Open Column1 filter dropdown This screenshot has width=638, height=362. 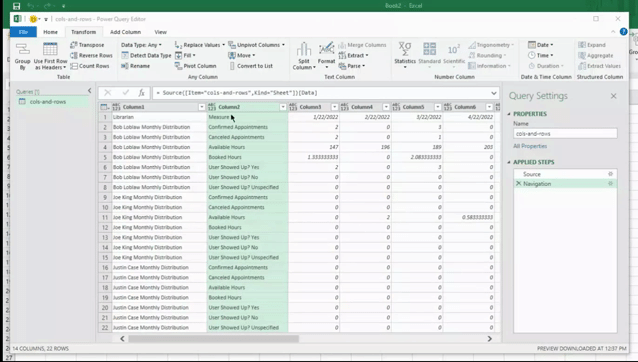[201, 107]
